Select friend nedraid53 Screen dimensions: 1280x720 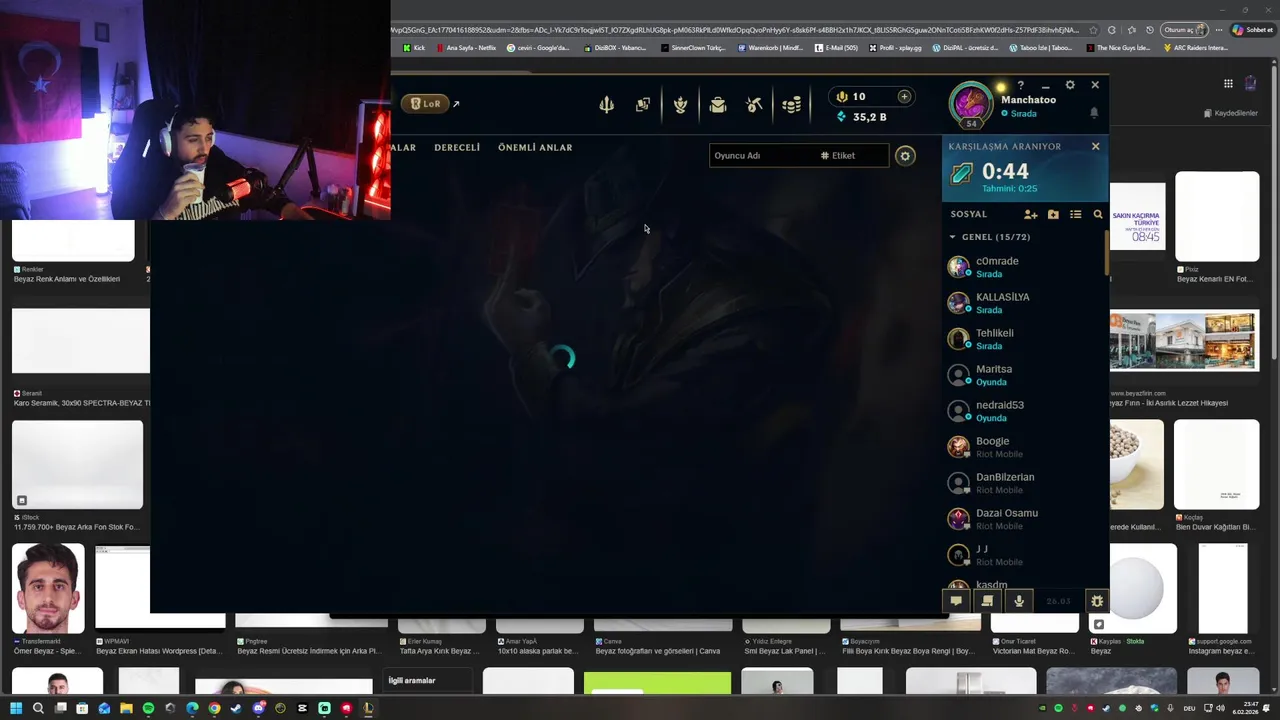pyautogui.click(x=1024, y=411)
